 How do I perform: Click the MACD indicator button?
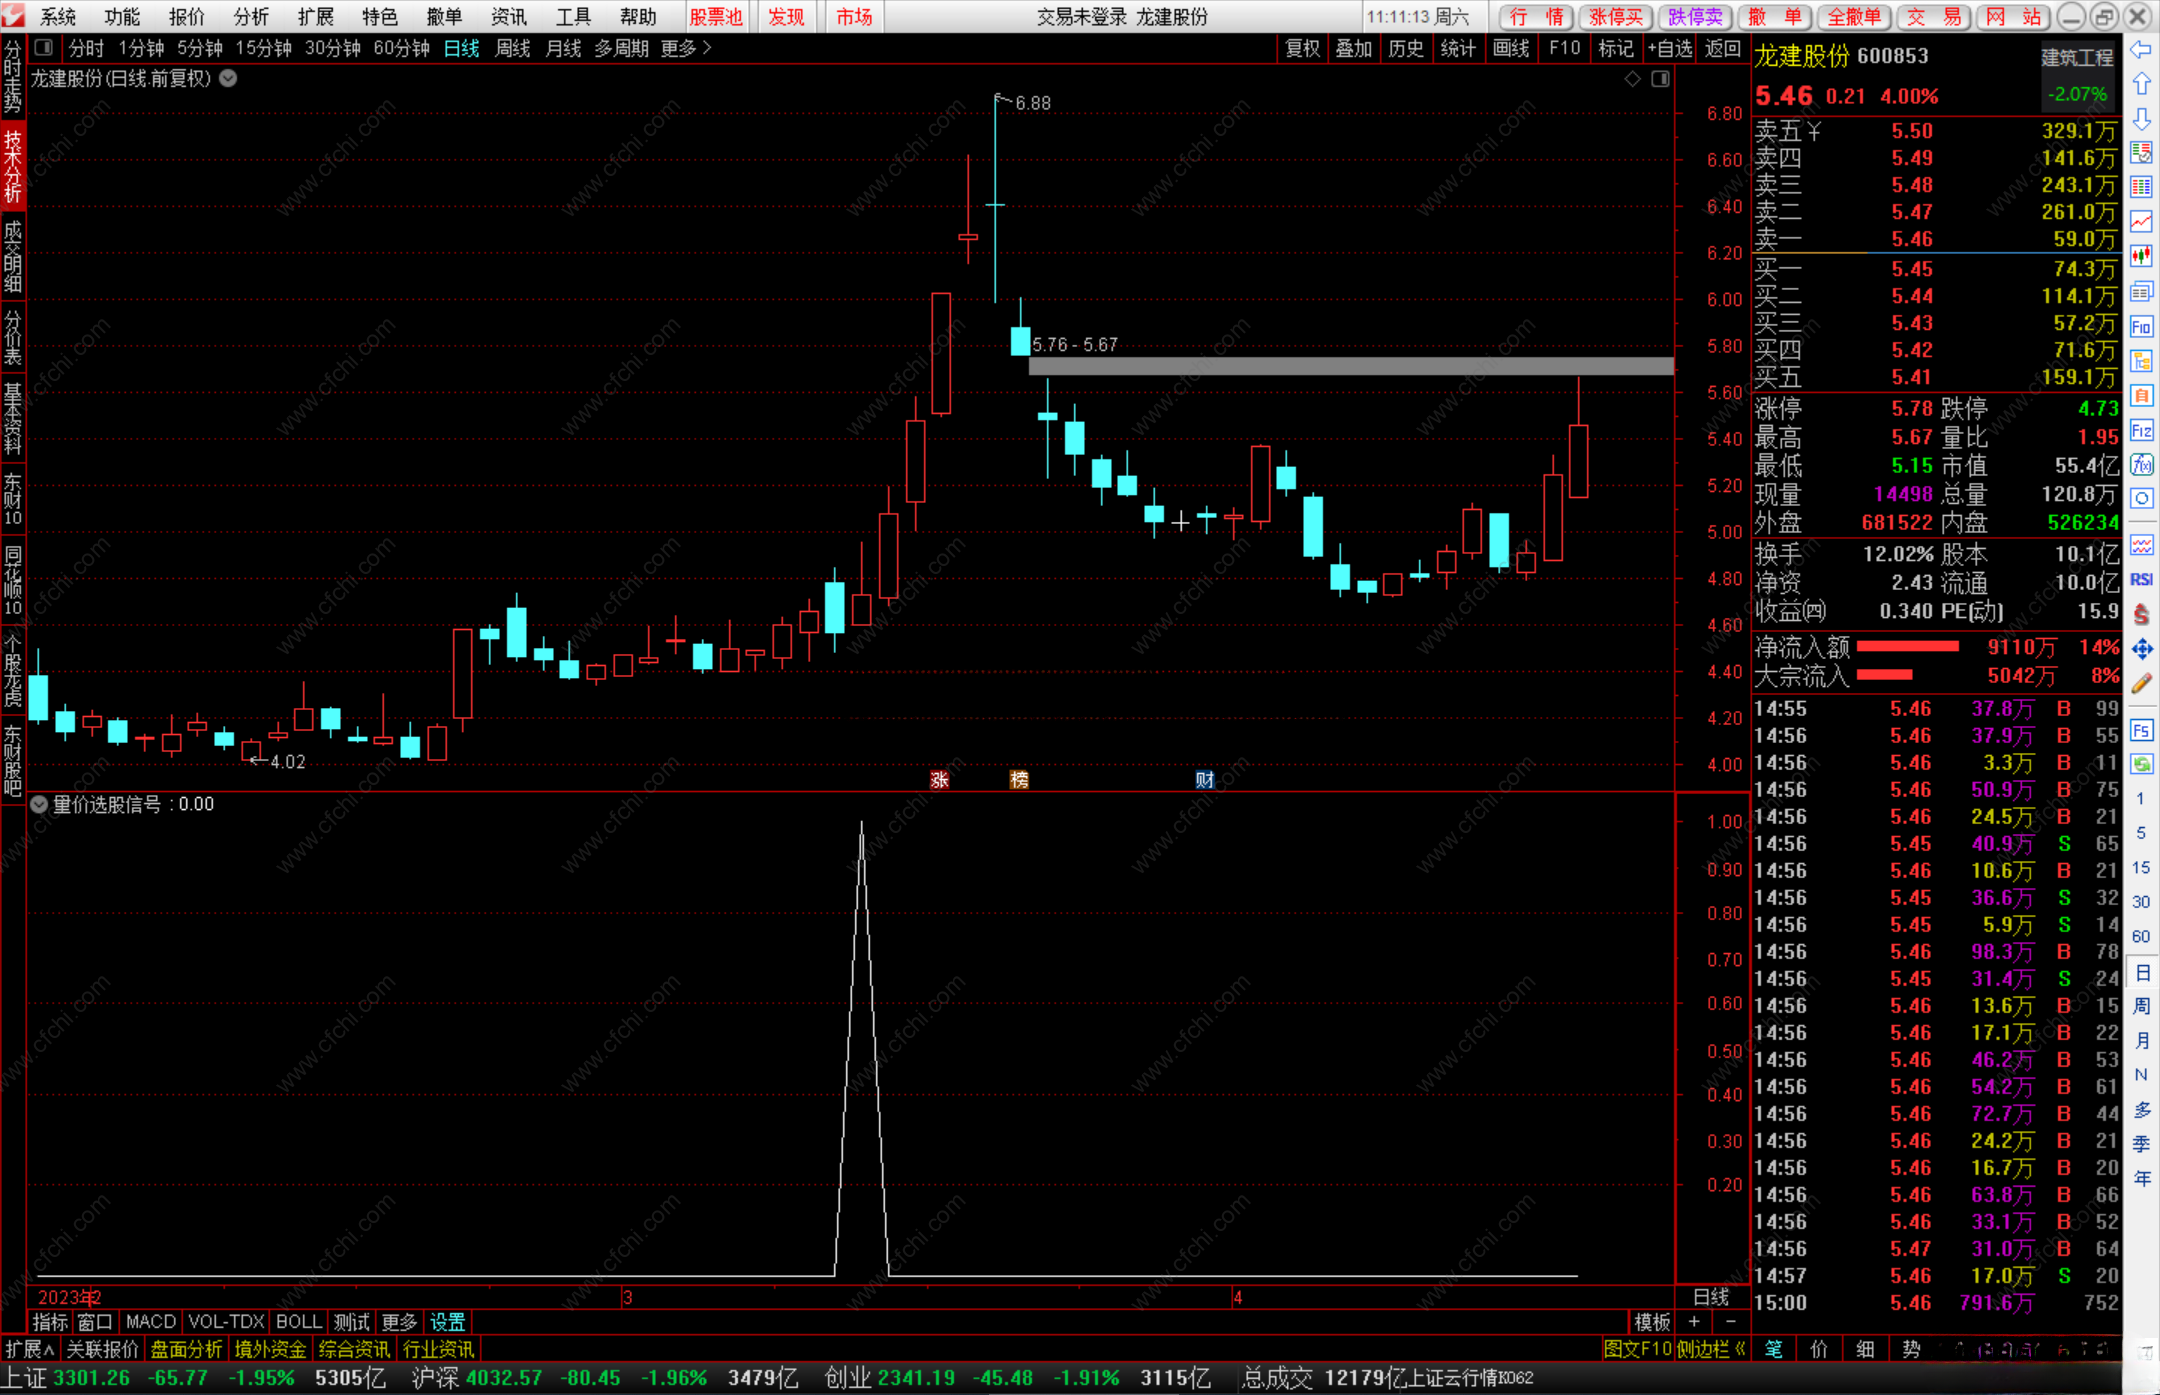pos(151,1322)
